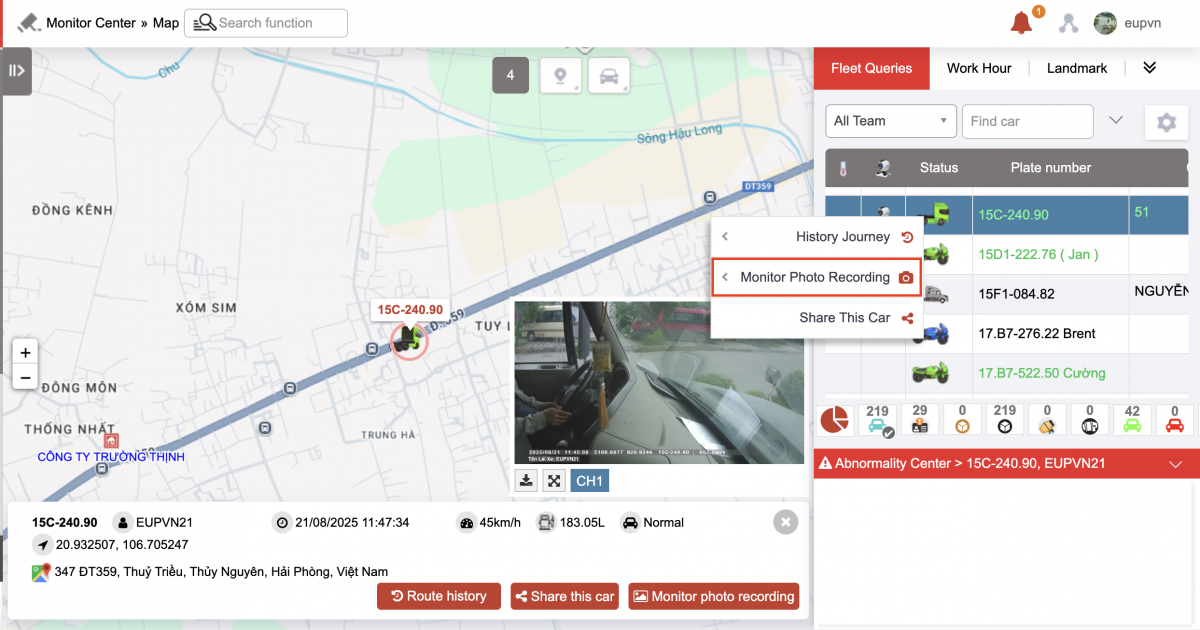Filter by green car status count 42

tap(1132, 419)
